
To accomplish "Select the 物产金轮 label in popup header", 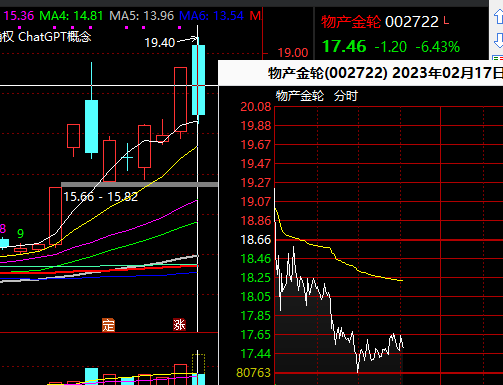I will click(x=299, y=96).
